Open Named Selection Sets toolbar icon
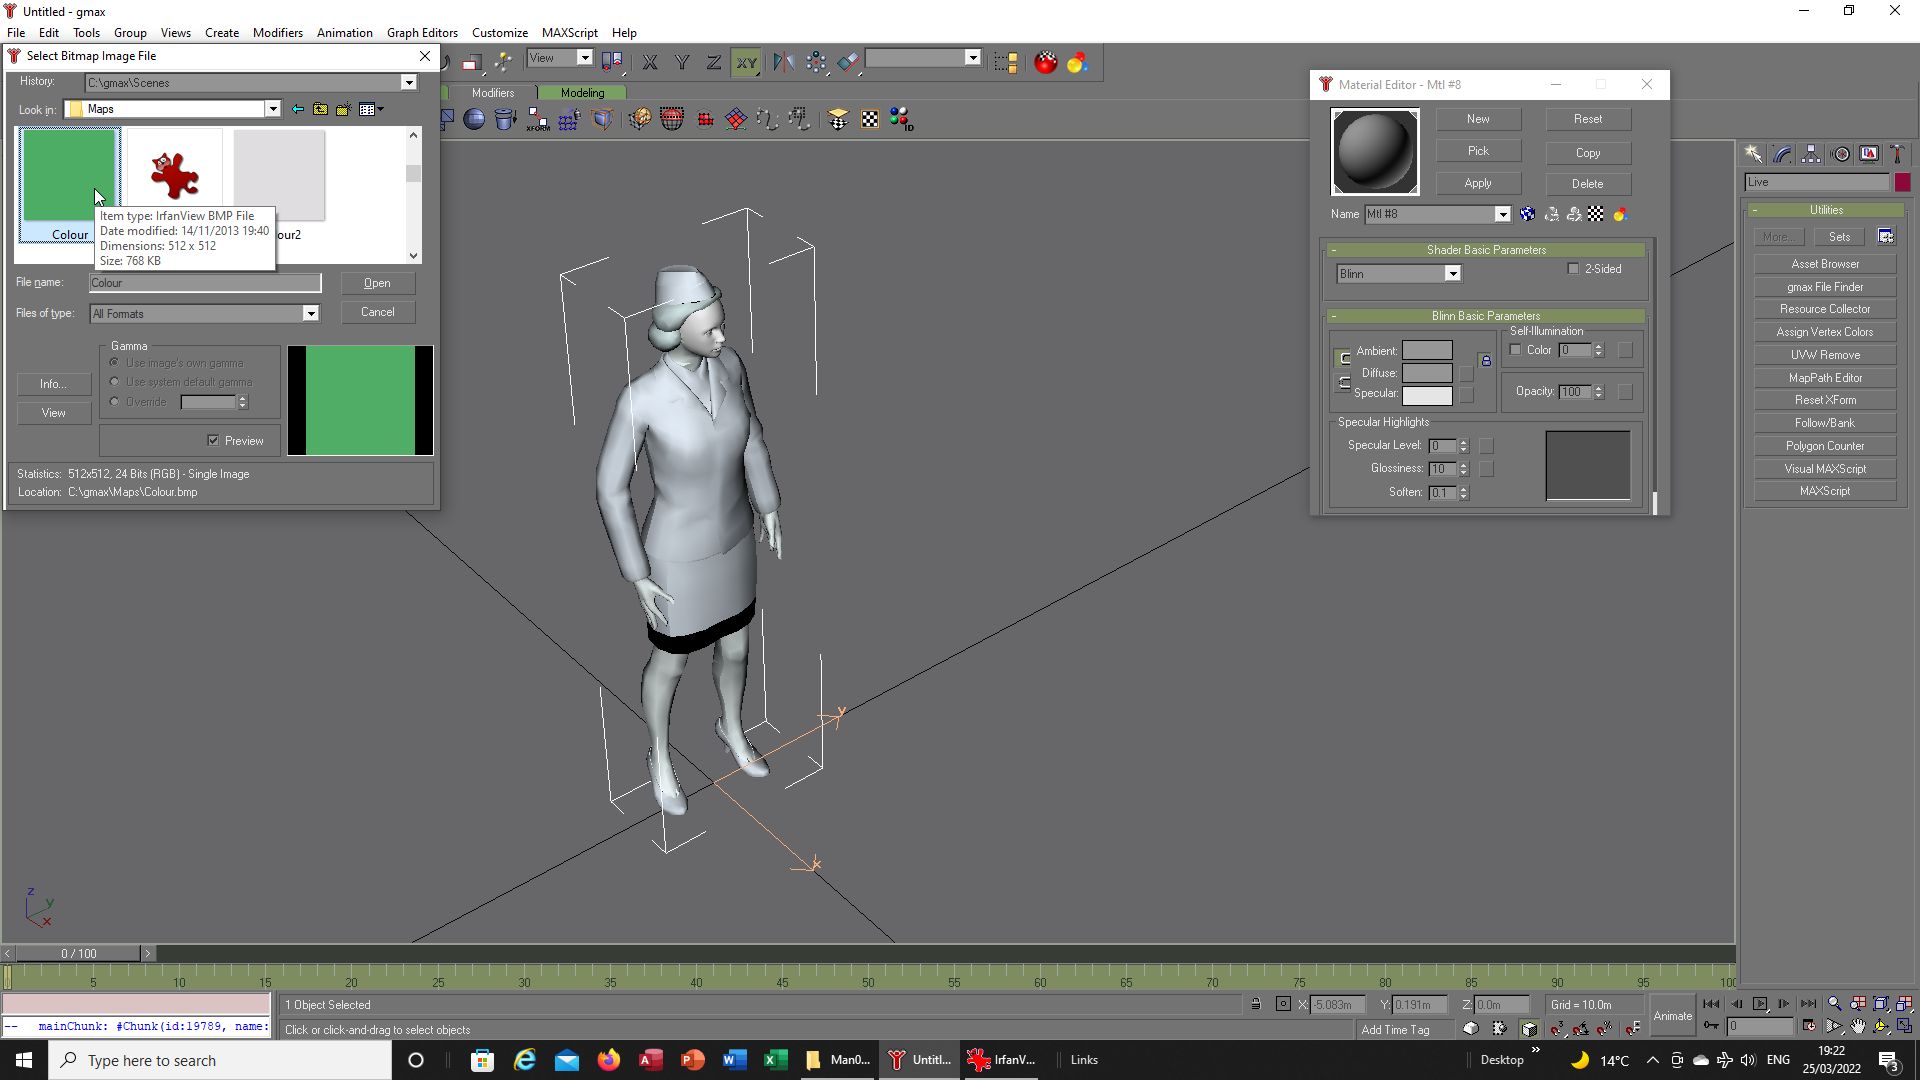 pos(1006,62)
